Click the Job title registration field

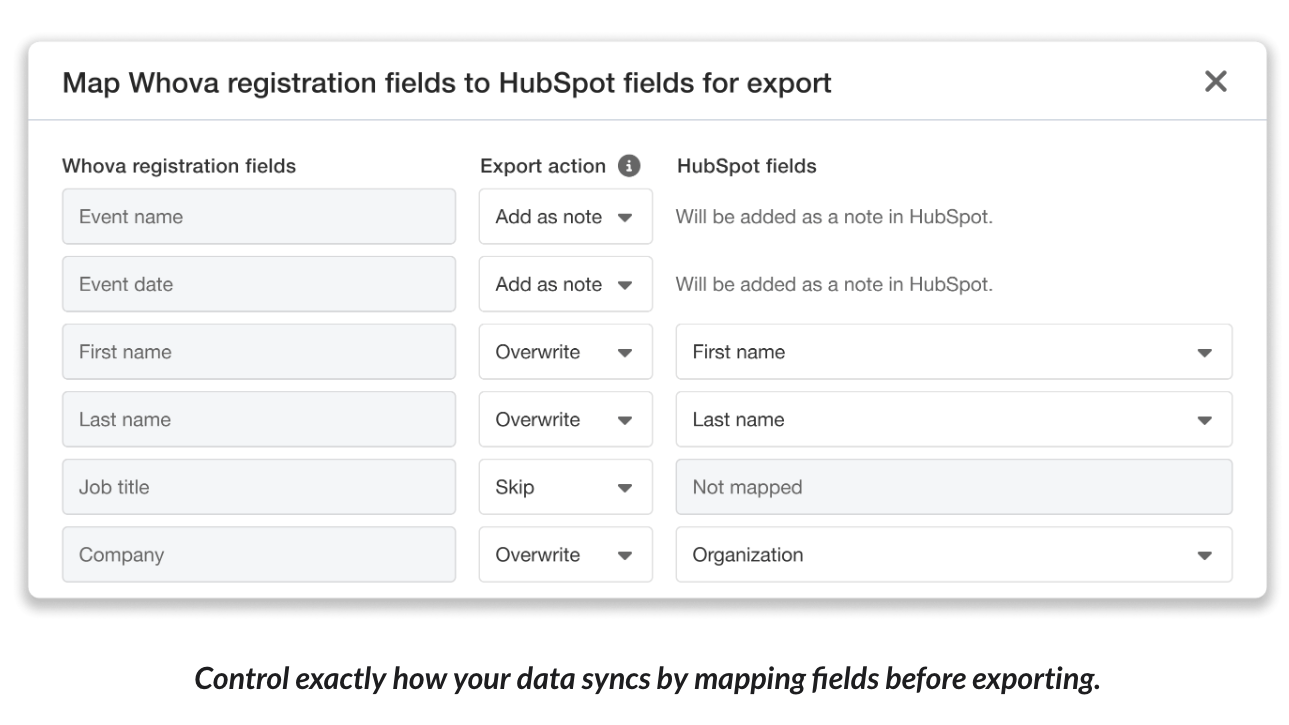(259, 487)
